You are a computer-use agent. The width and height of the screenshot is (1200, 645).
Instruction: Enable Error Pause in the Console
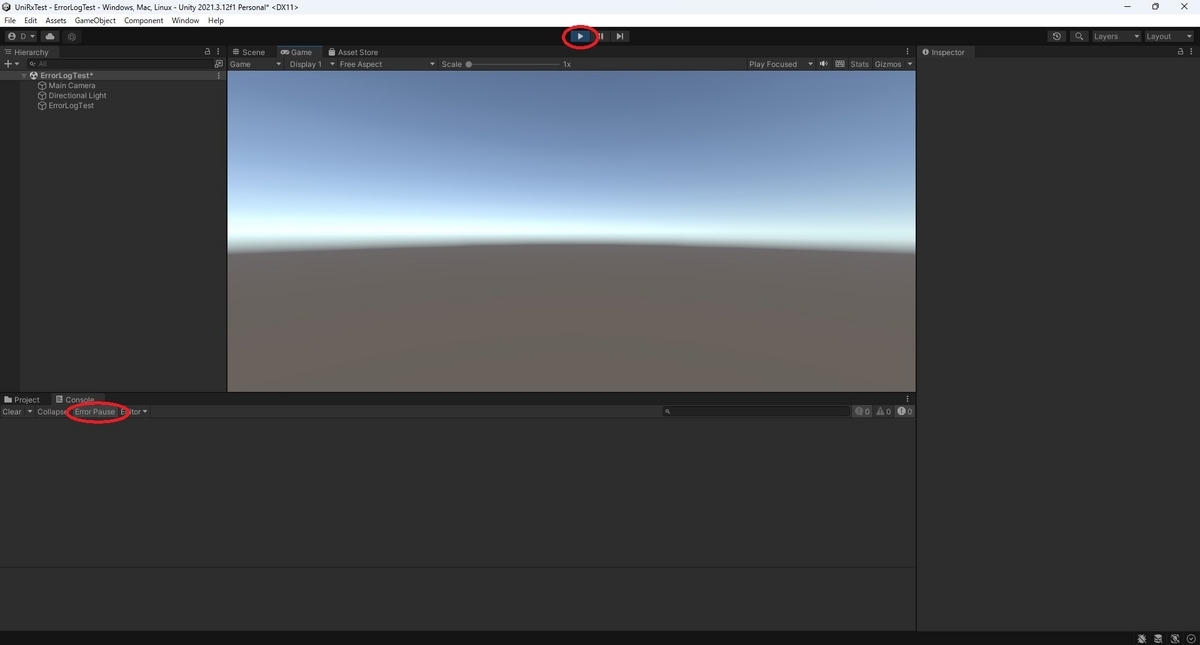(95, 411)
